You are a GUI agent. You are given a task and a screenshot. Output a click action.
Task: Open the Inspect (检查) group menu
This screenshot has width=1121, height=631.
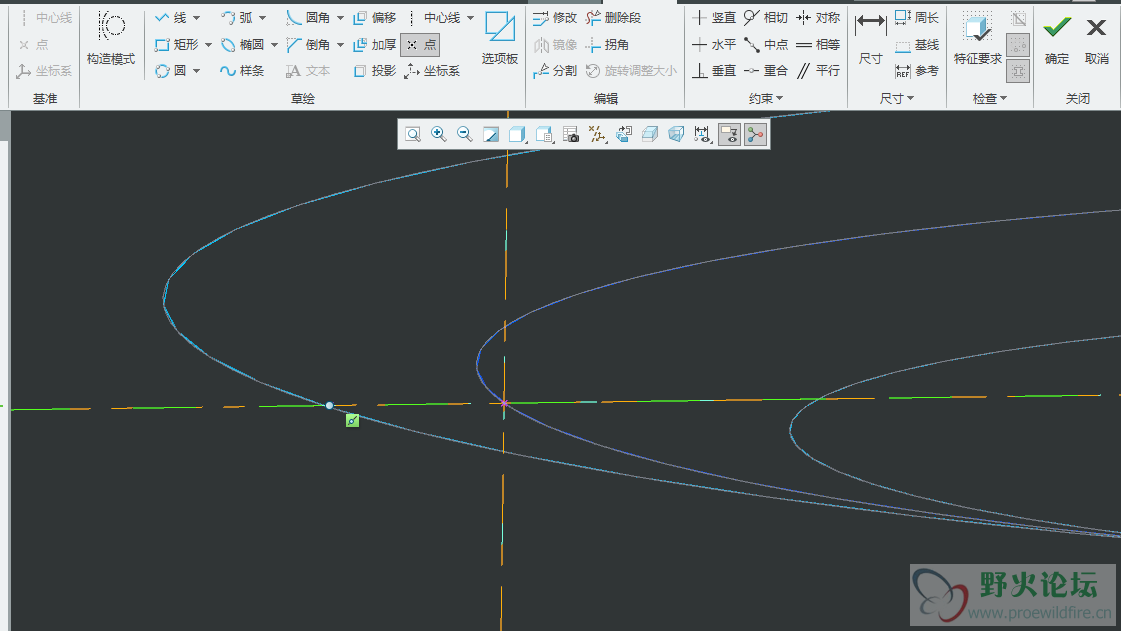[x=989, y=98]
